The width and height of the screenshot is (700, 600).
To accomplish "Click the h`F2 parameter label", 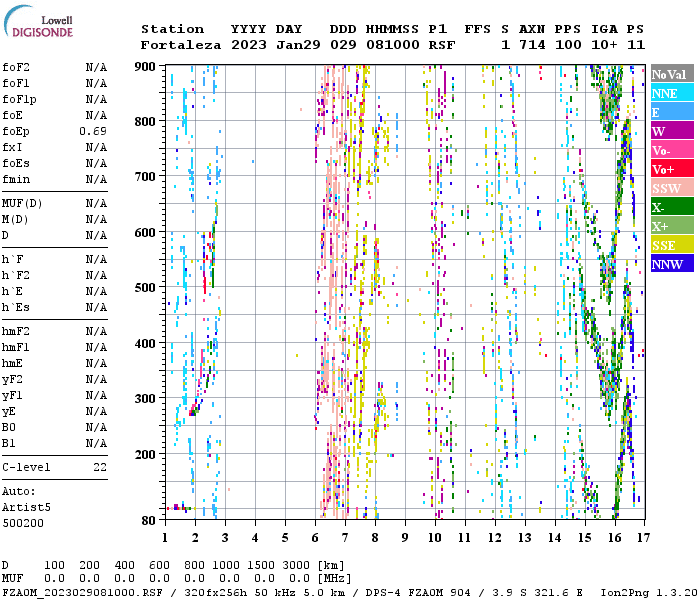I will 16,275.
